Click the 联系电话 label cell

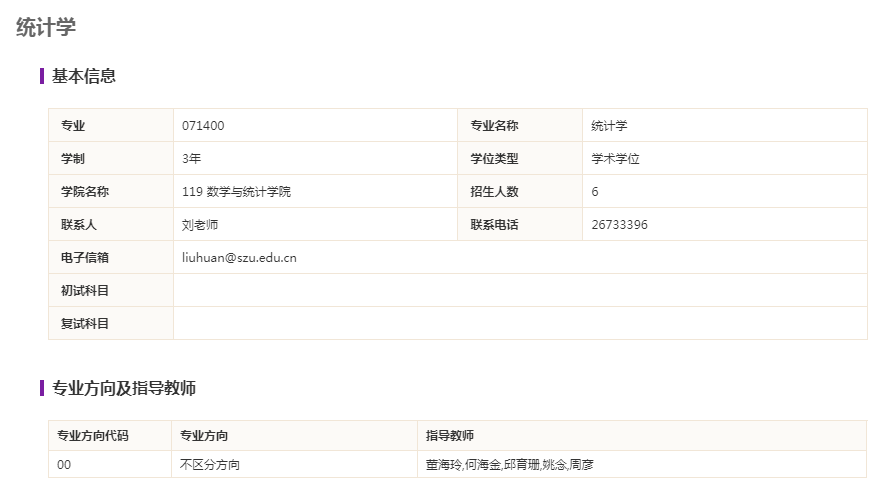click(520, 224)
